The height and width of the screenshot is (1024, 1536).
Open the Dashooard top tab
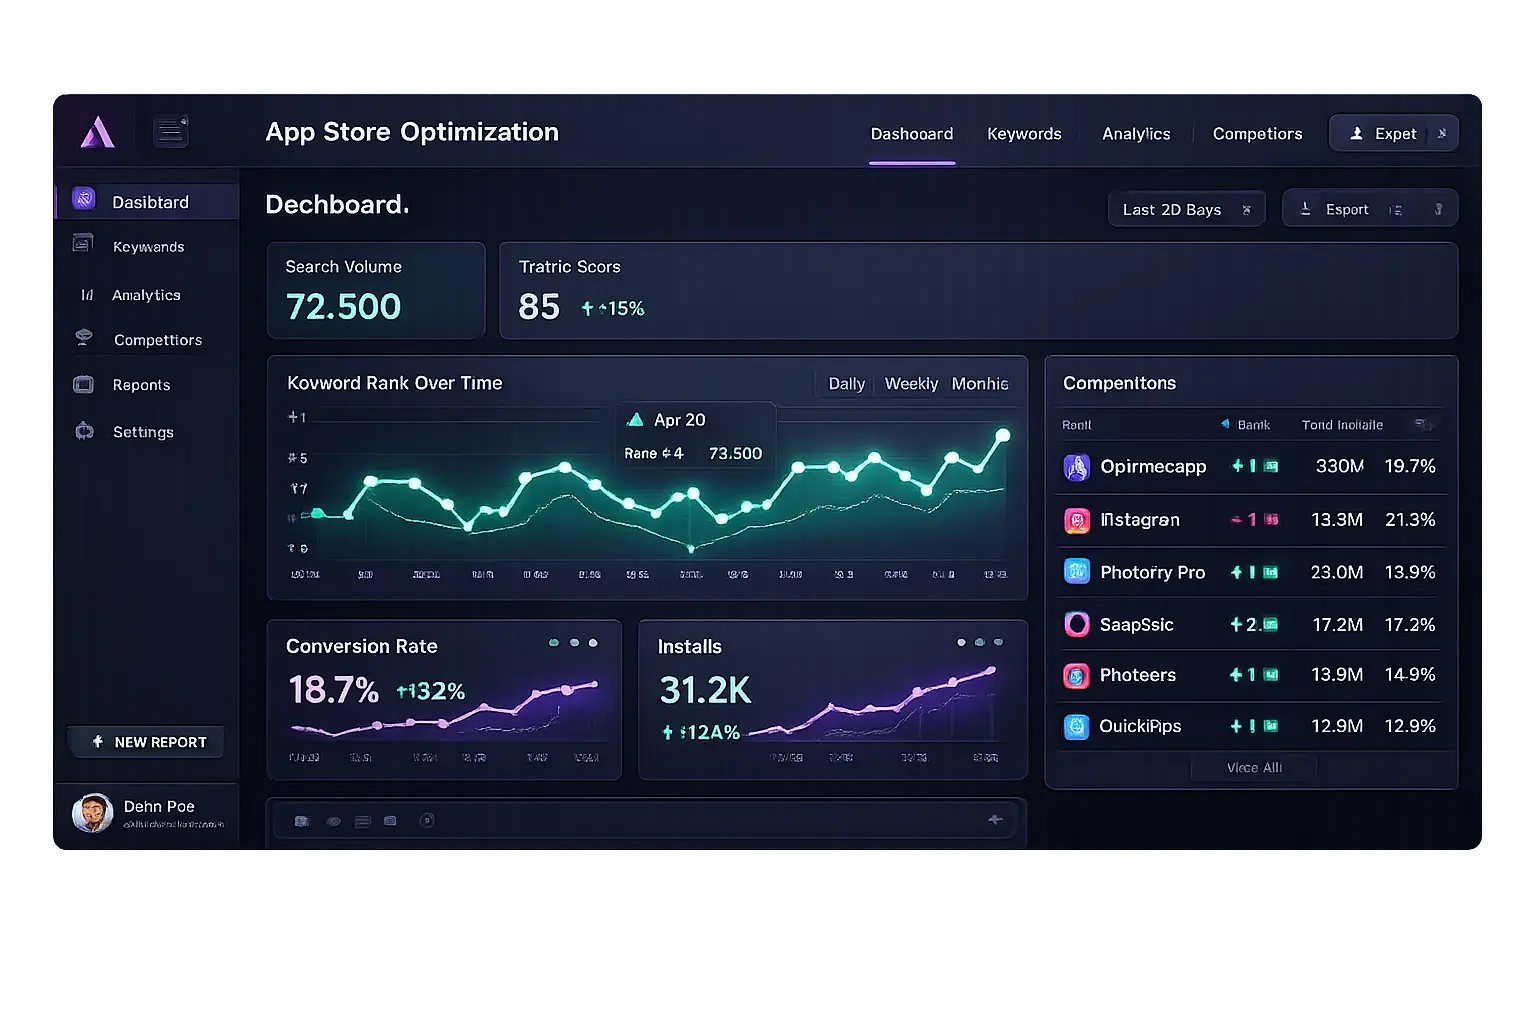click(x=912, y=134)
